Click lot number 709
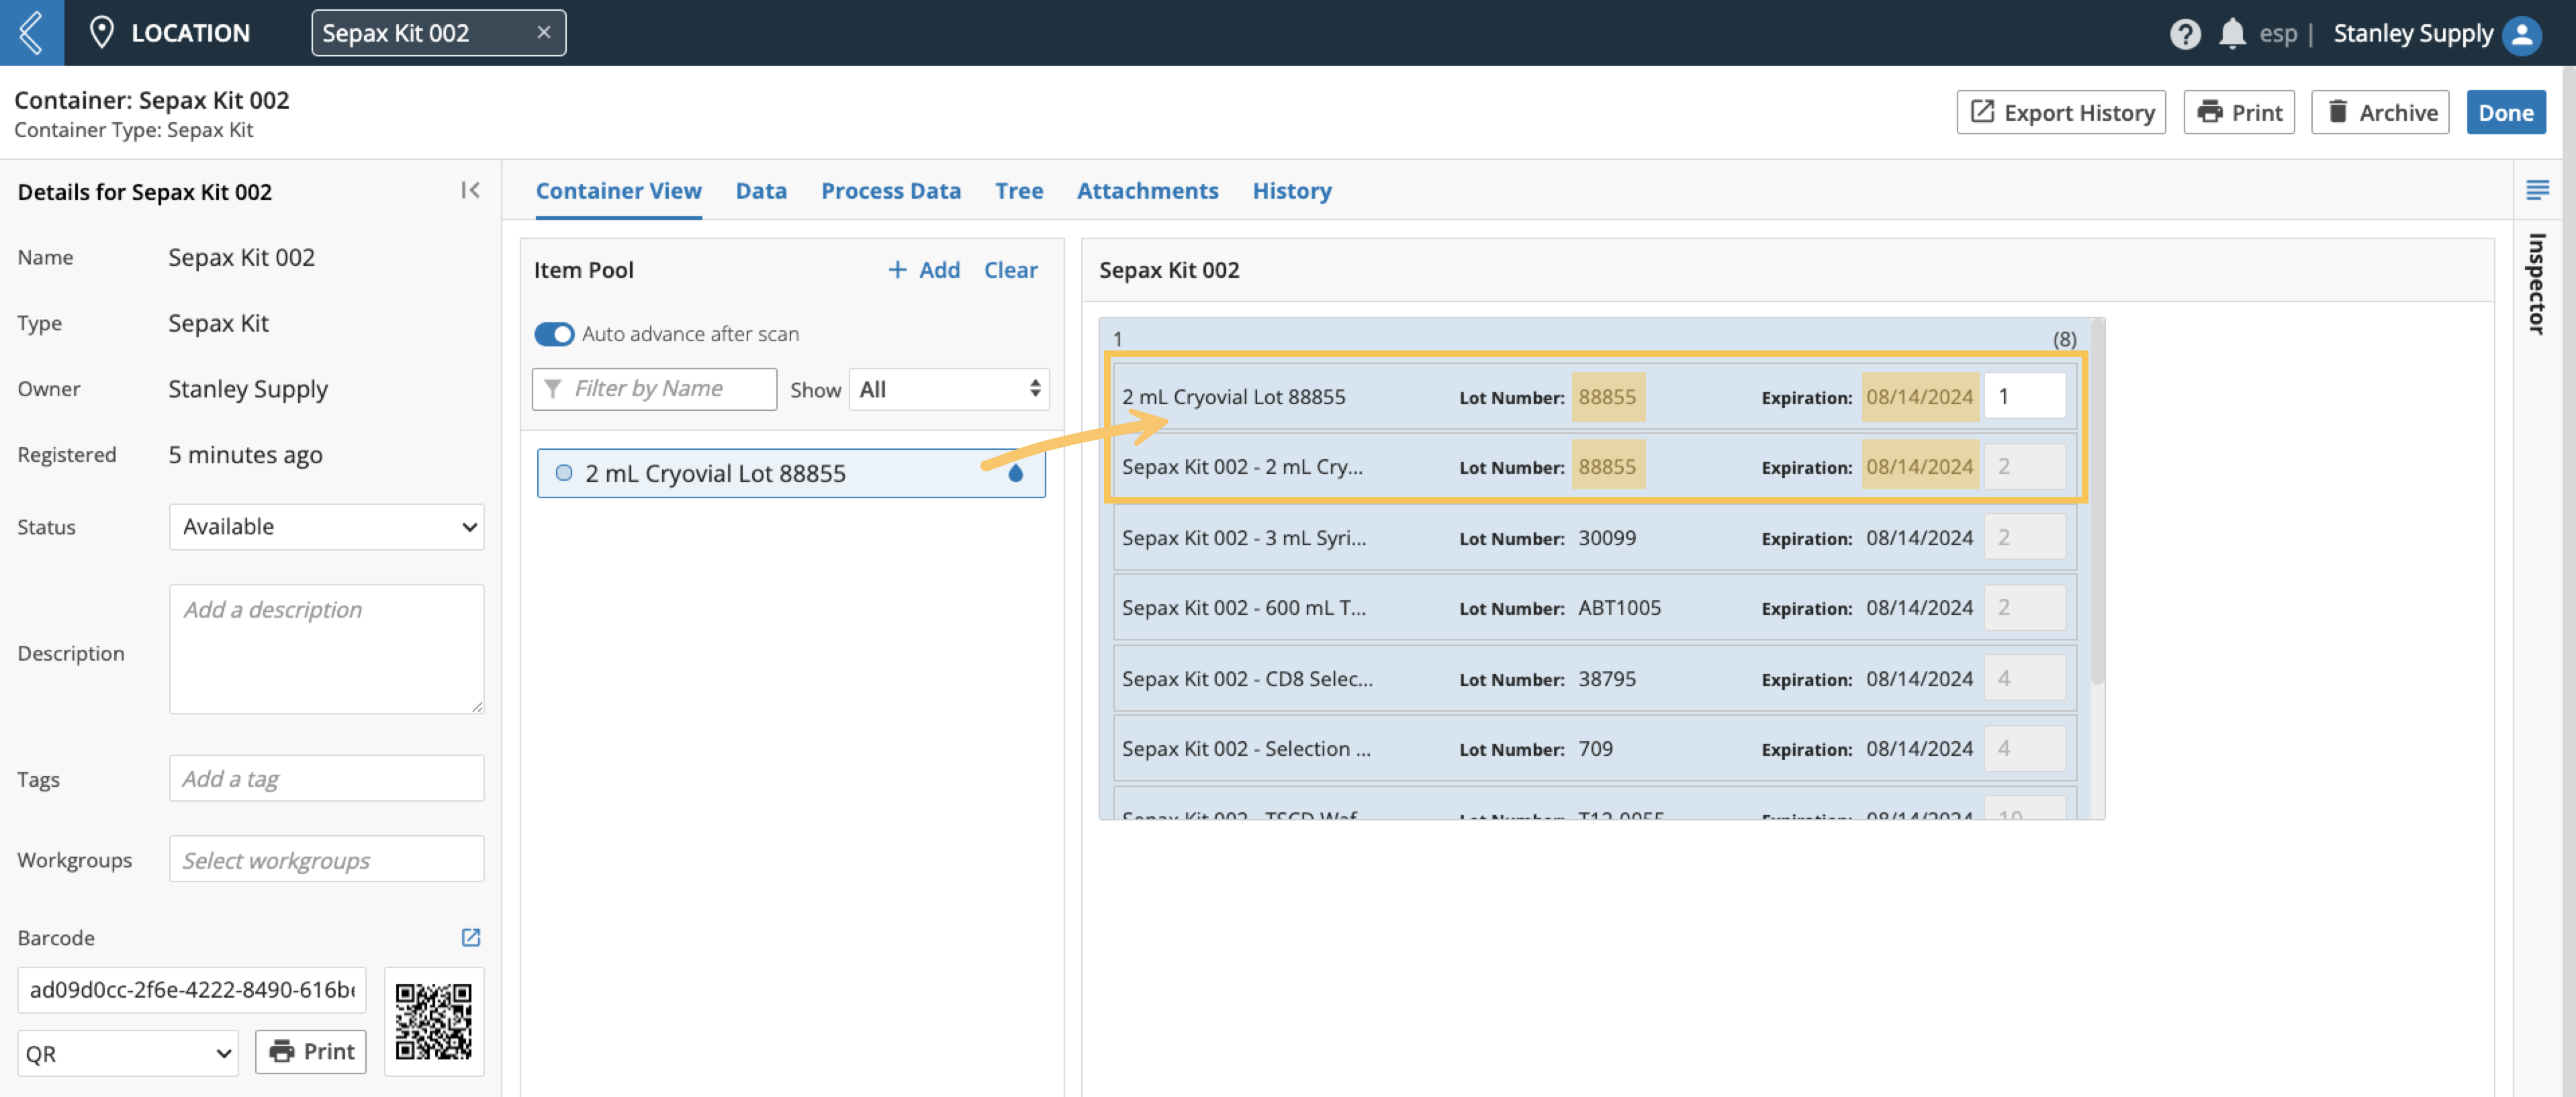The image size is (2576, 1097). 1595,749
